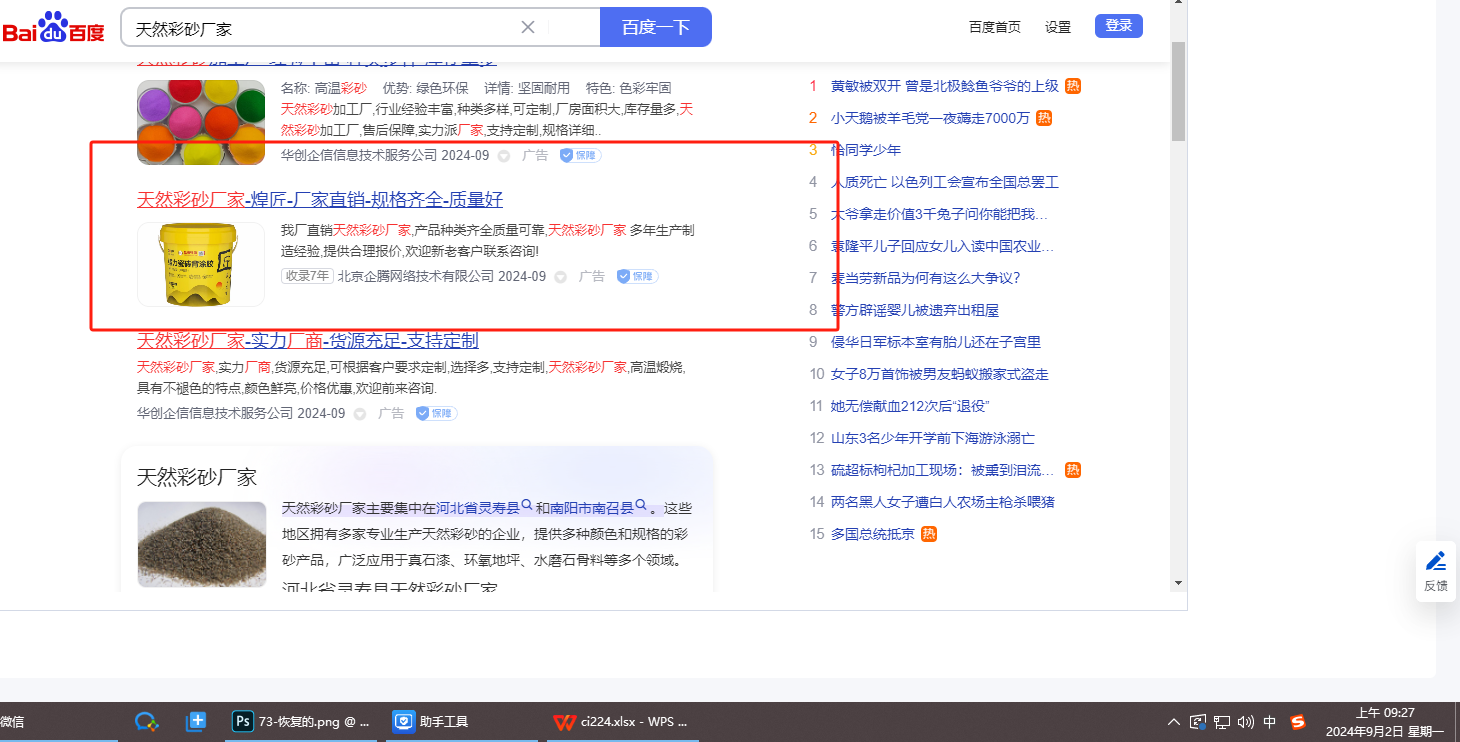Image resolution: width=1460 pixels, height=742 pixels.
Task: Click the 助手工具 taskbar app
Action: pyautogui.click(x=431, y=721)
